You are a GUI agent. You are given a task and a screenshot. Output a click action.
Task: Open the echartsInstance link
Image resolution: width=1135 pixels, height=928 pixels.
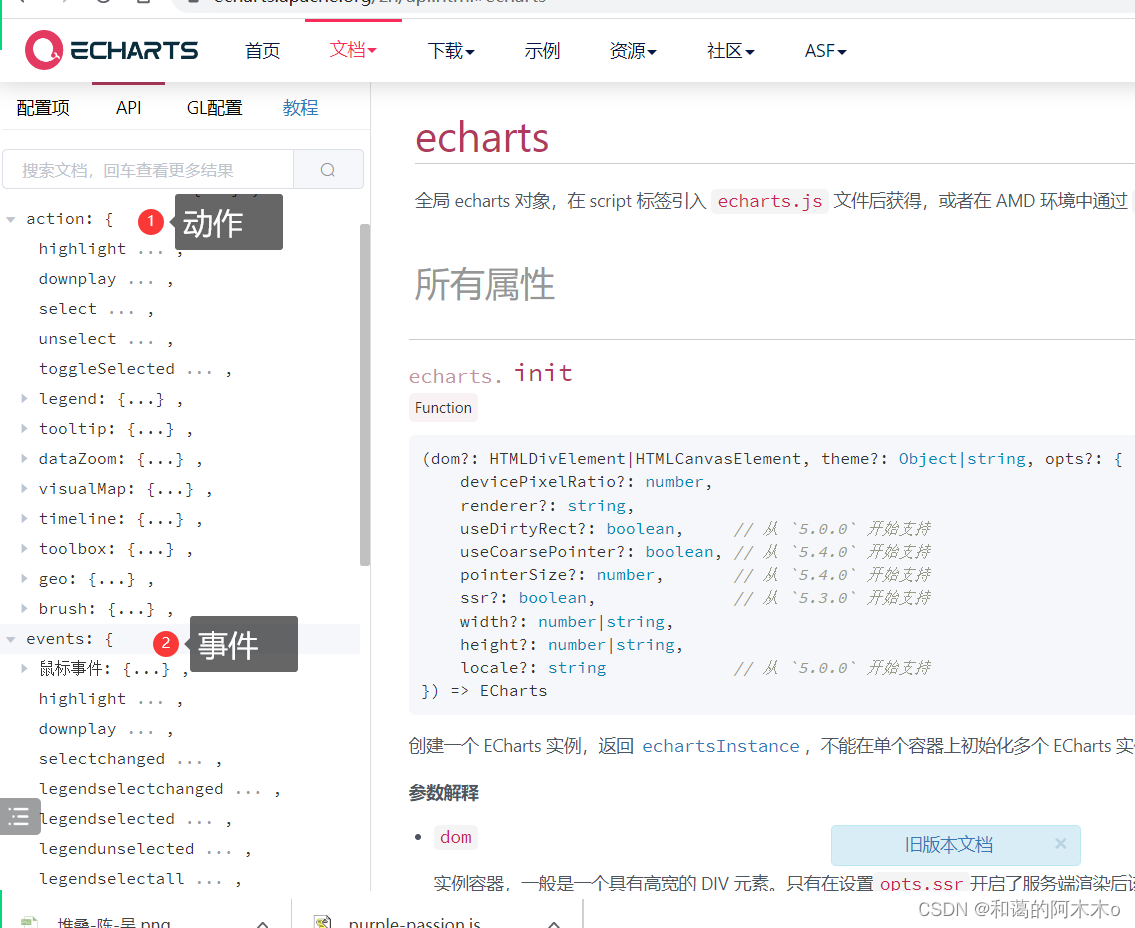(720, 746)
